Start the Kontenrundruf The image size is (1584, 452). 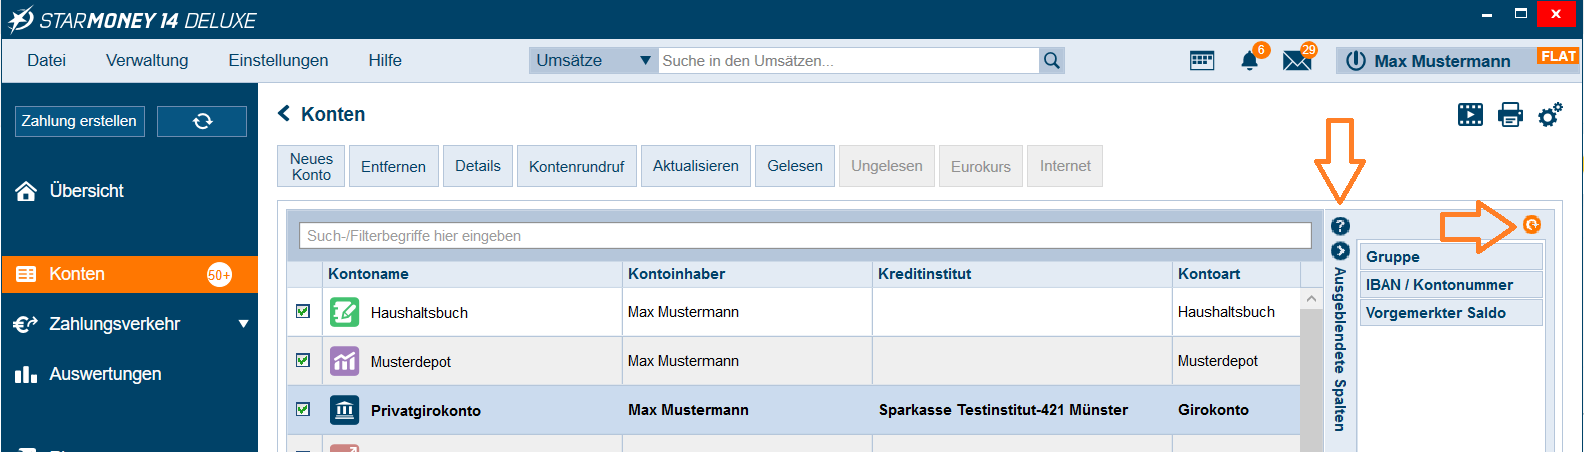coord(577,166)
